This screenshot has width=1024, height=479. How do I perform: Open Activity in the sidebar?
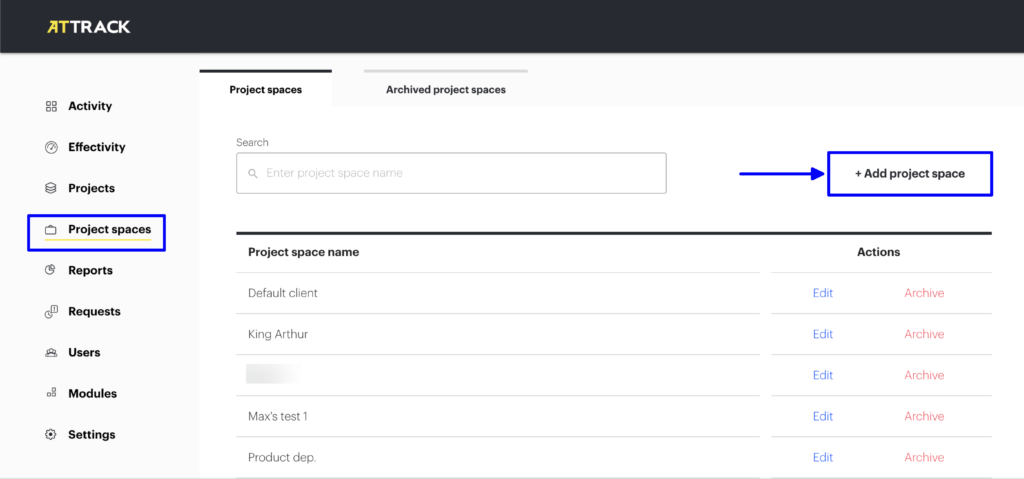(89, 107)
